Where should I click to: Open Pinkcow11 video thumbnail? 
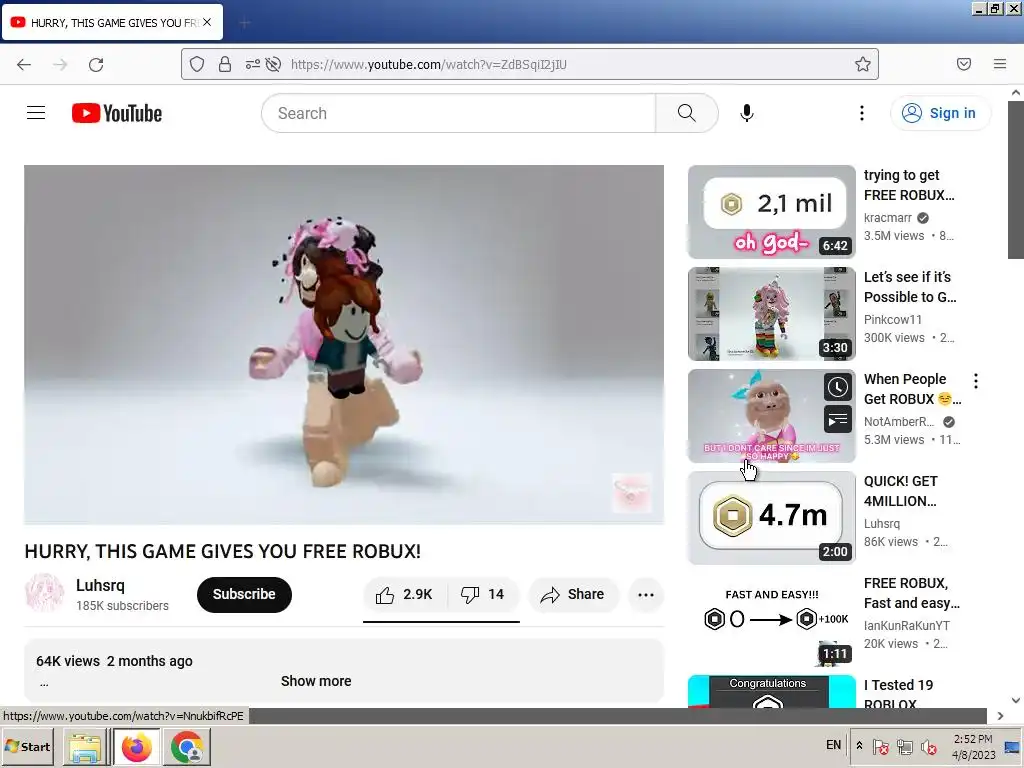(x=771, y=313)
